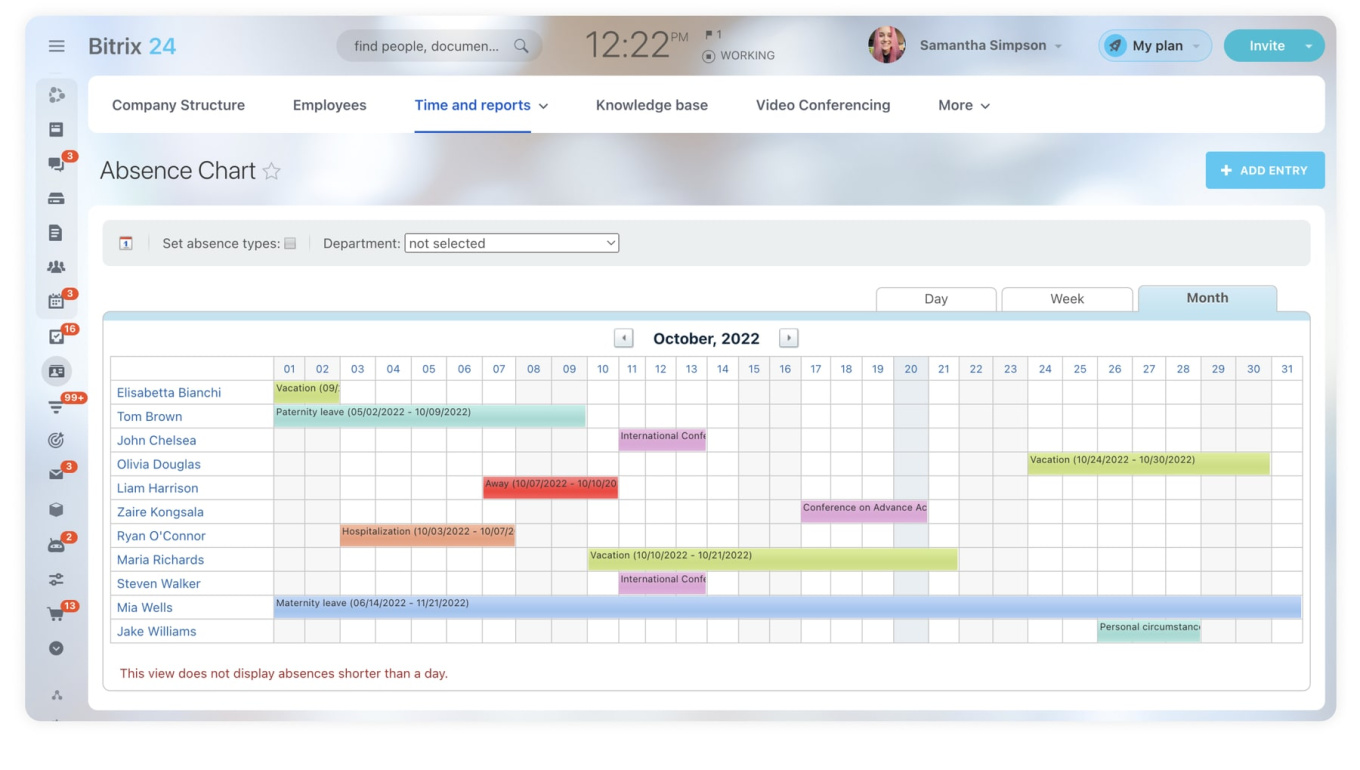
Task: Click the ADD ENTRY button
Action: coord(1264,170)
